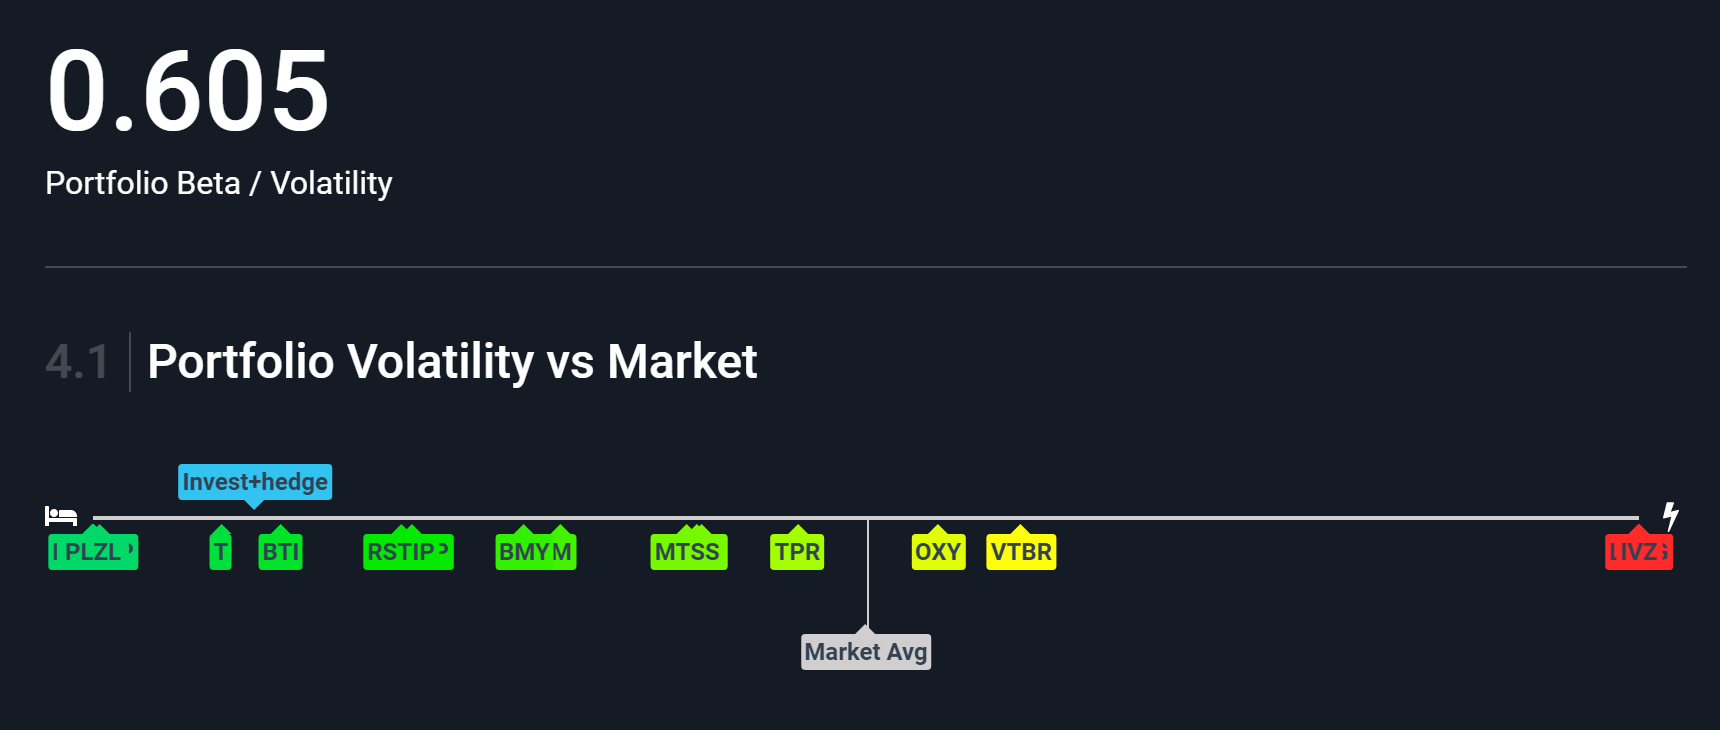The width and height of the screenshot is (1720, 730).
Task: Click the T ticker tag
Action: (x=221, y=552)
